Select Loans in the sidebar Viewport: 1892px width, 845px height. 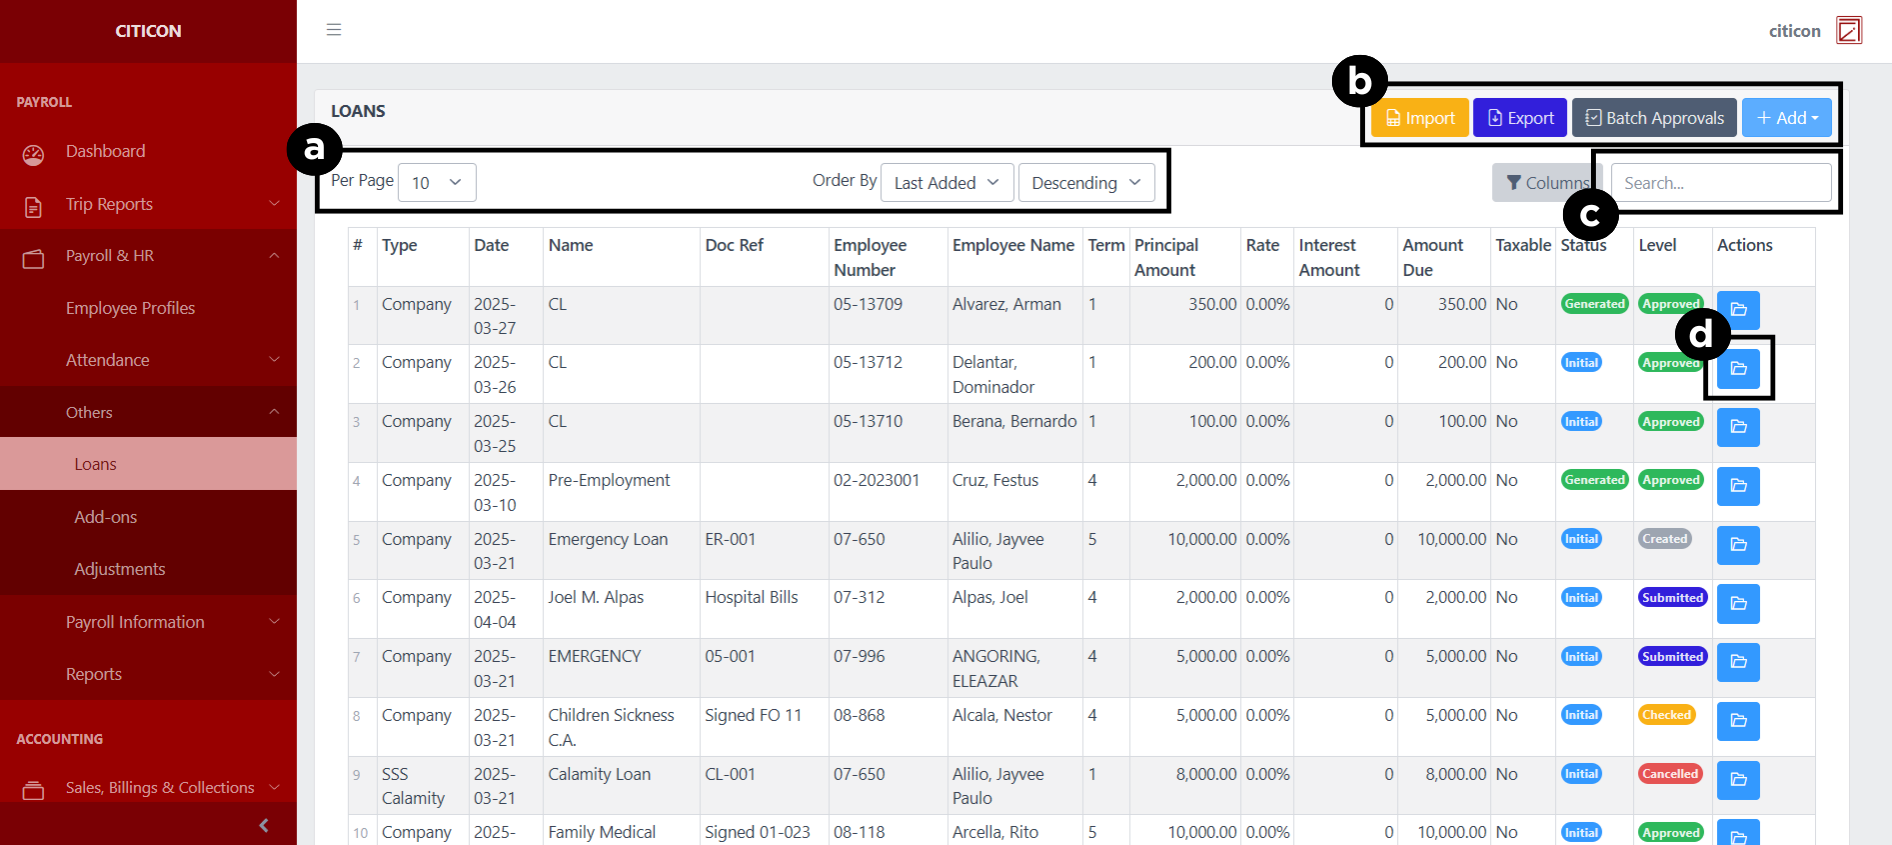(x=148, y=464)
